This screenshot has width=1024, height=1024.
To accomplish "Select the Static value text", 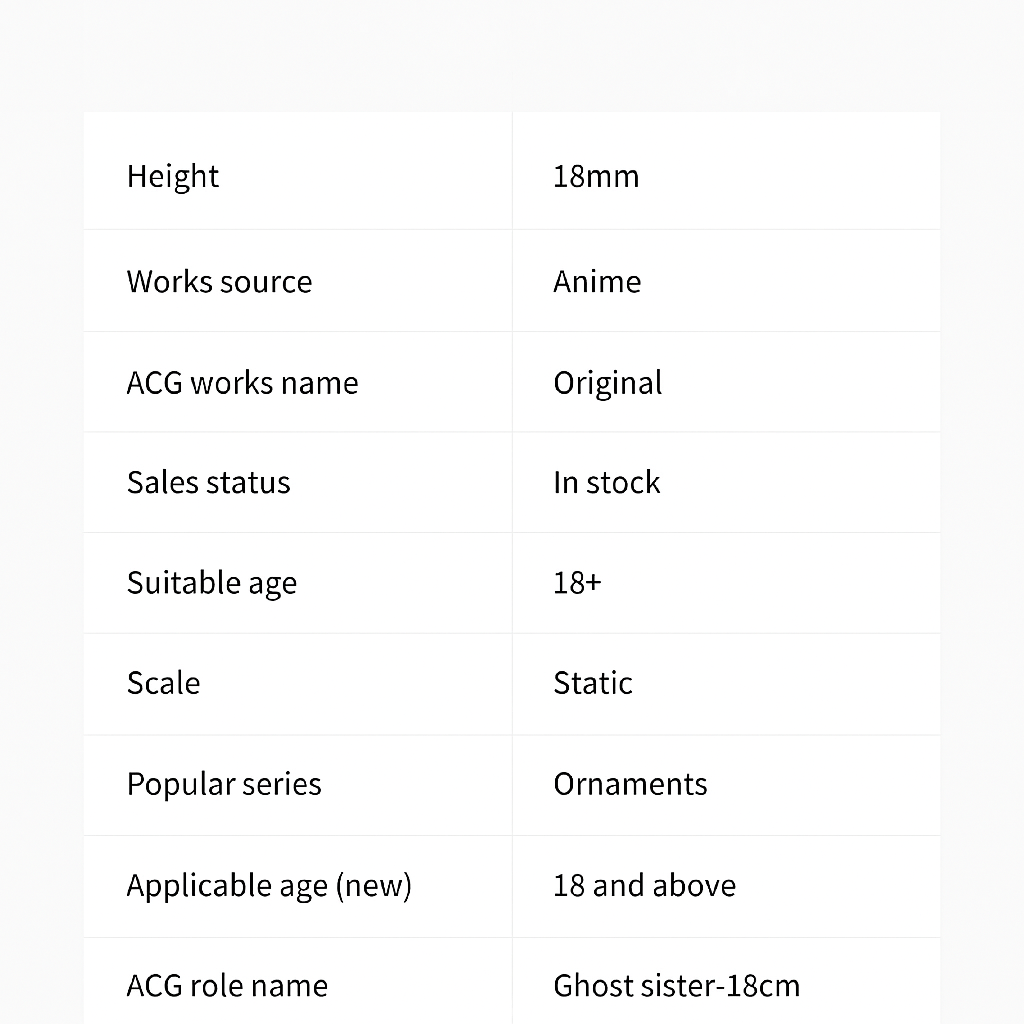I will [593, 684].
